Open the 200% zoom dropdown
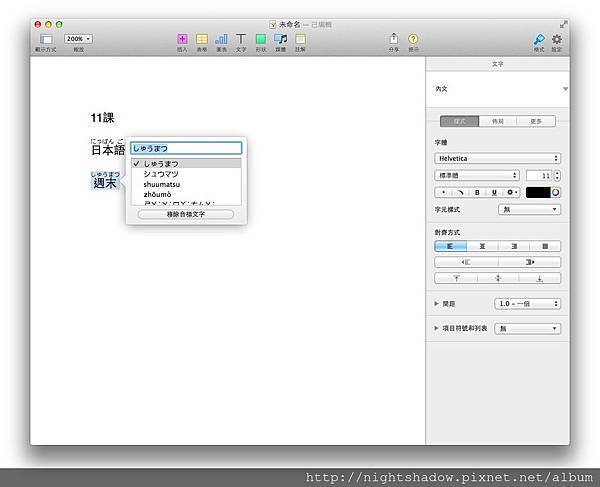The image size is (600, 487). tap(78, 38)
